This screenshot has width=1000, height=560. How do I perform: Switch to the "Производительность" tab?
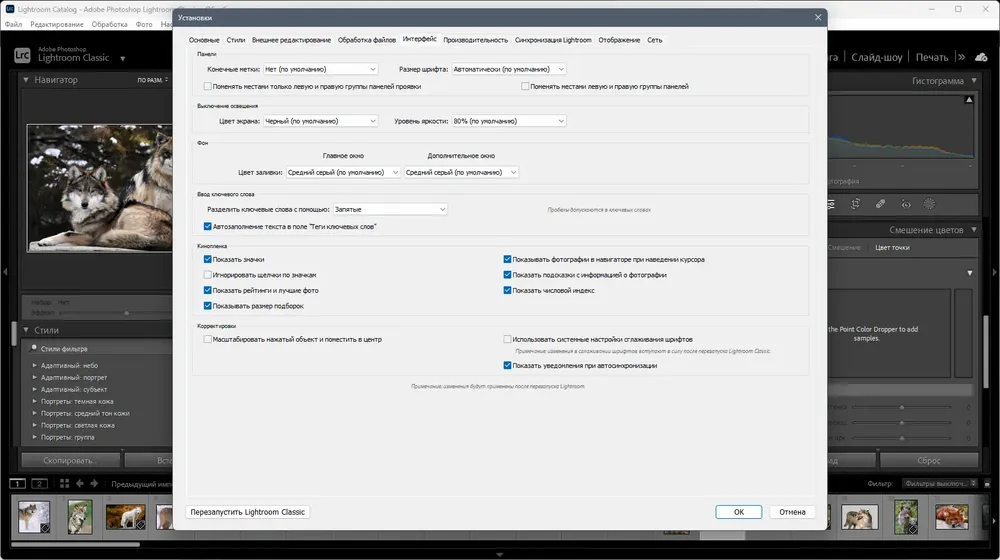[475, 40]
